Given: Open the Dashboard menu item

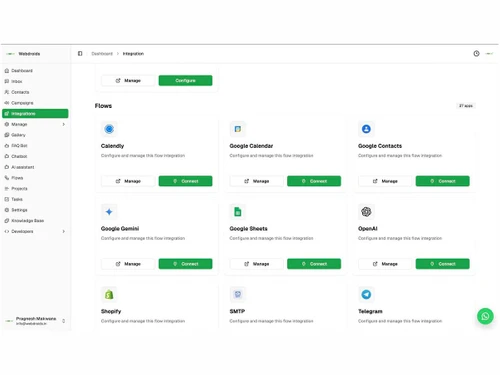Looking at the screenshot, I should pyautogui.click(x=35, y=71).
